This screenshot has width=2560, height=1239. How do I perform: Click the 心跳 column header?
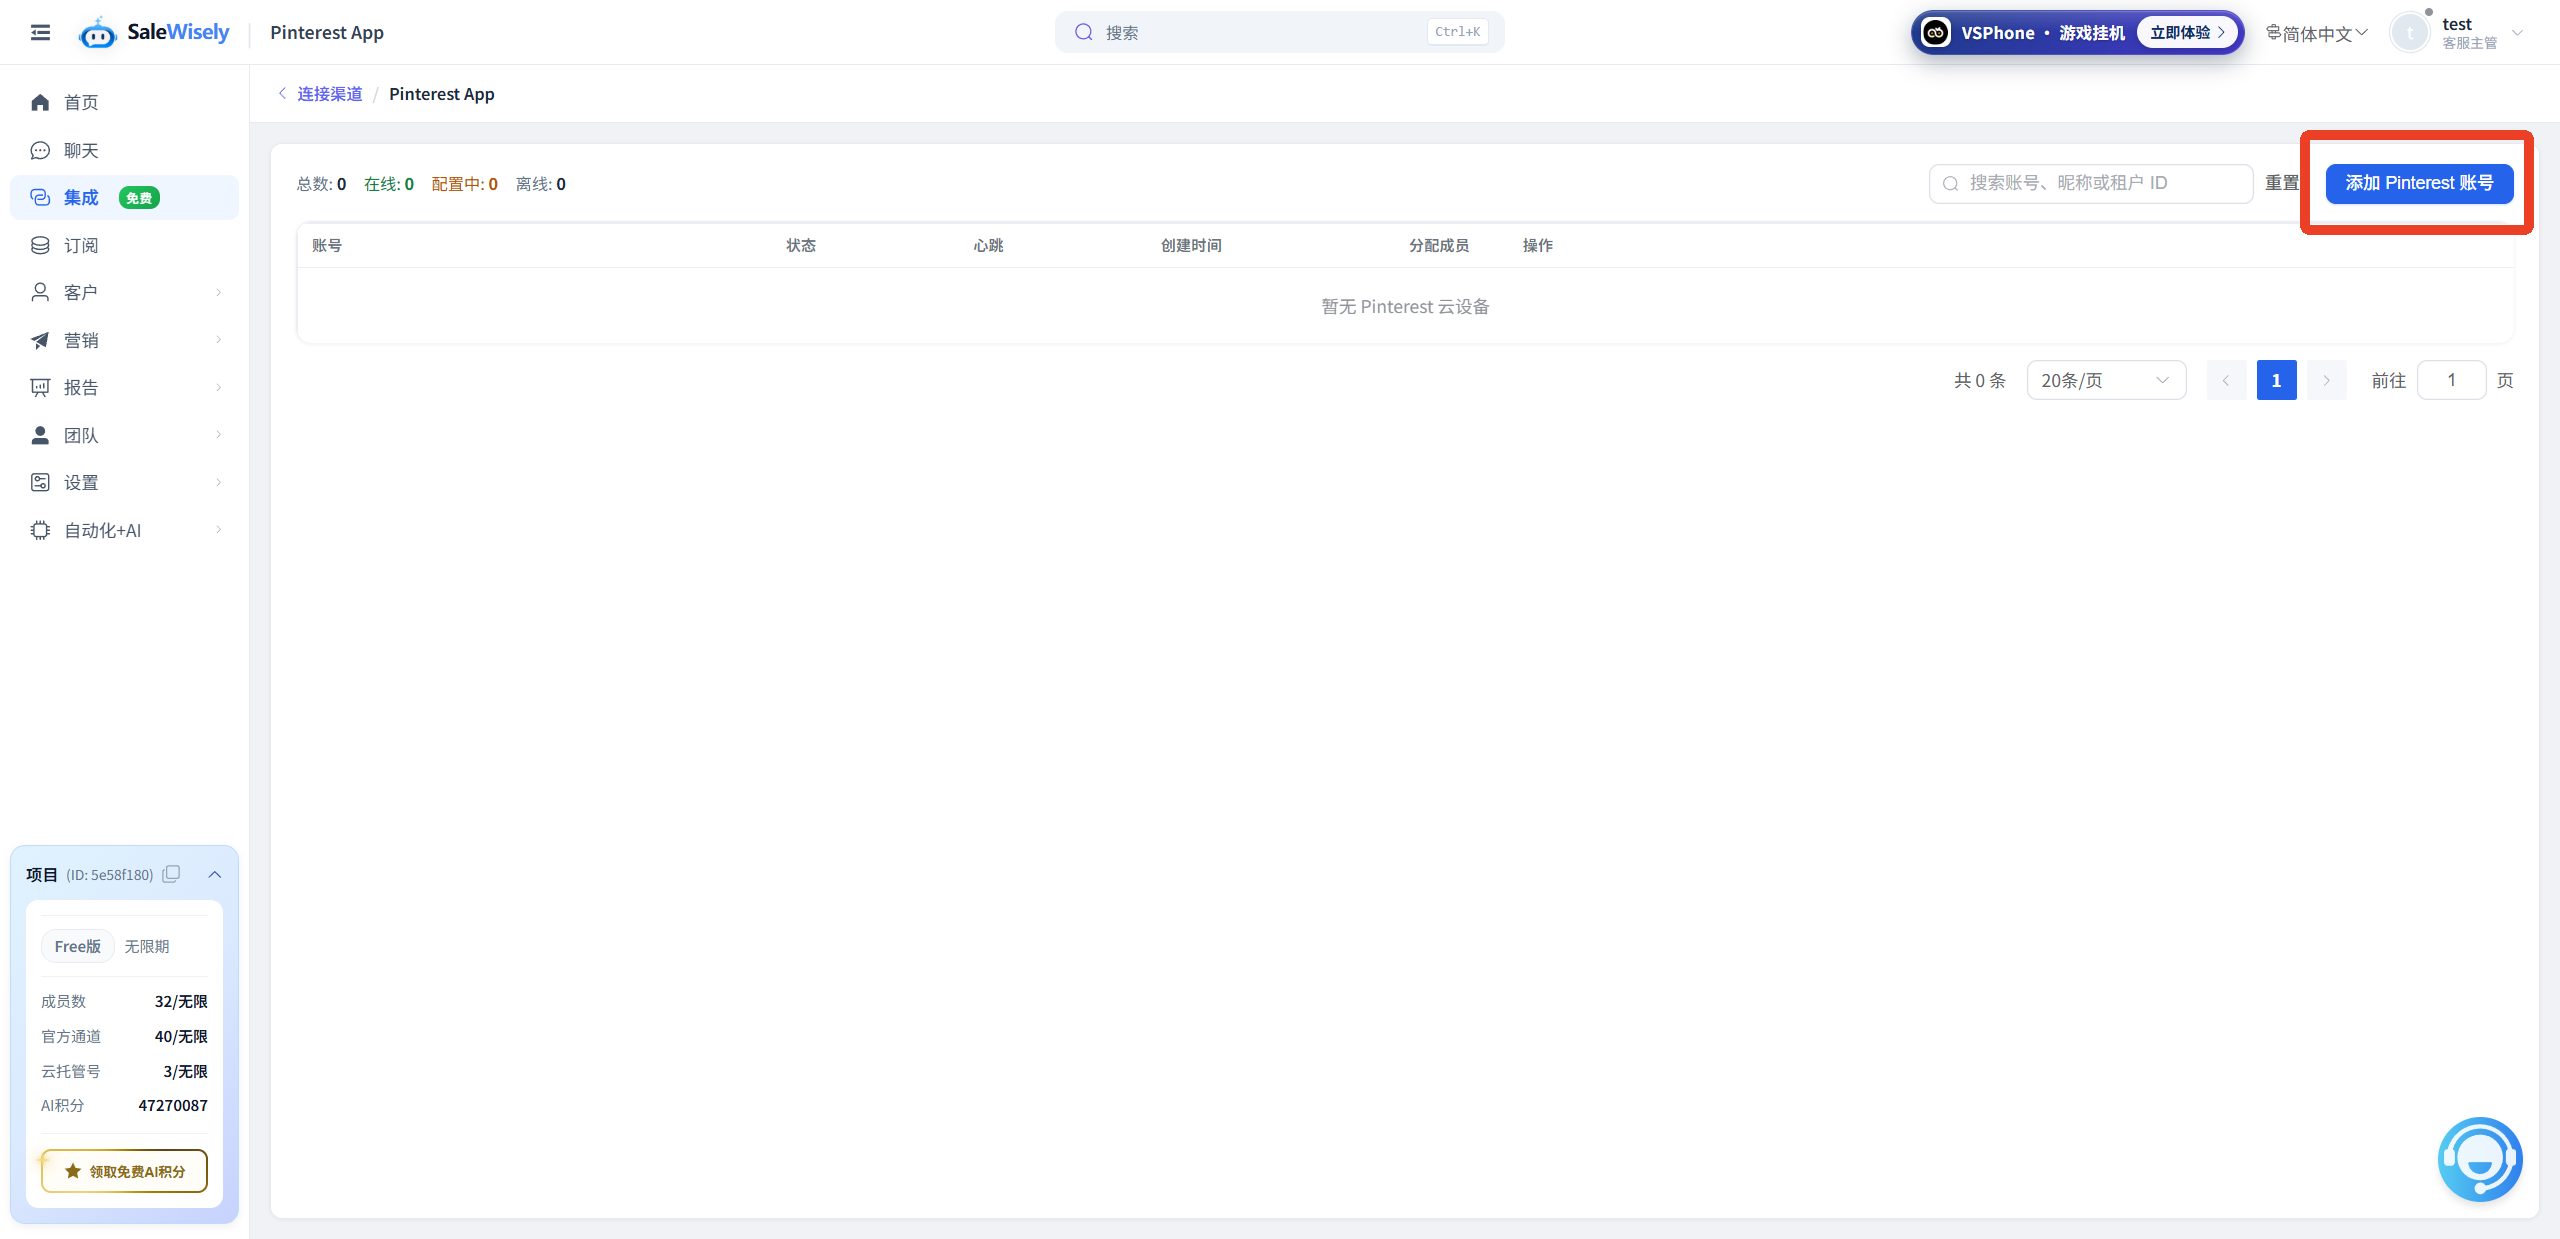pyautogui.click(x=988, y=245)
